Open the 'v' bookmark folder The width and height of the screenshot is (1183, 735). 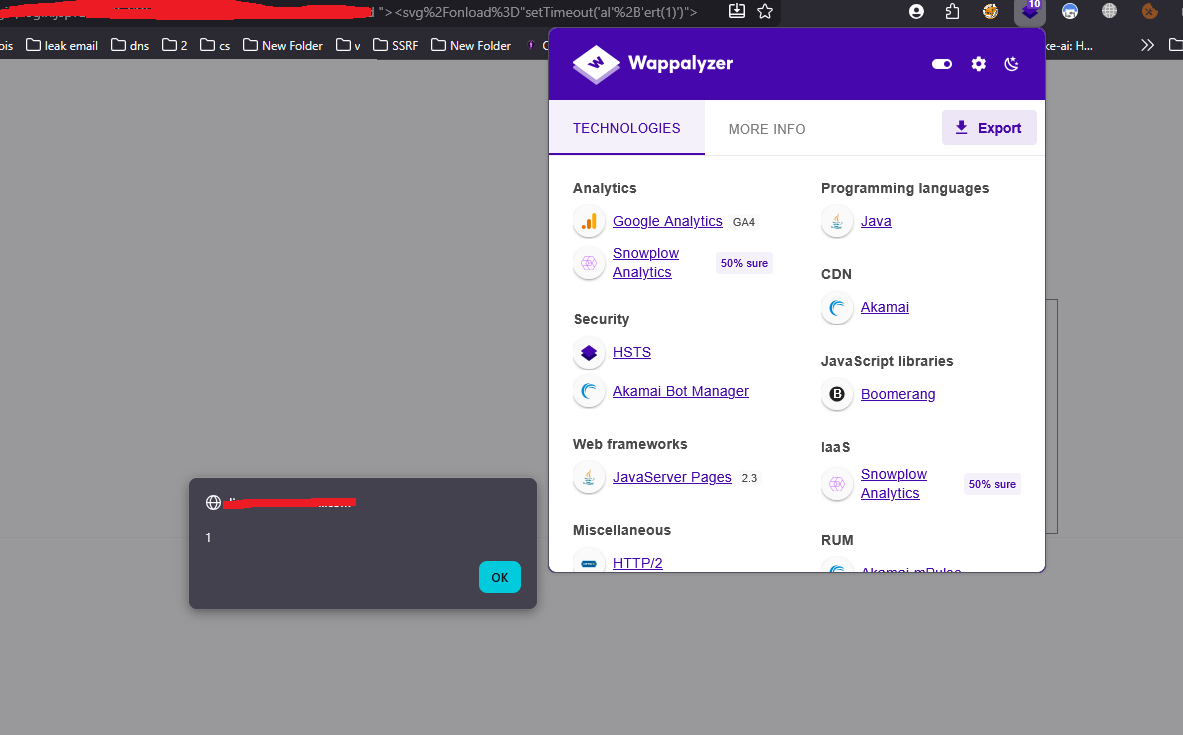click(x=348, y=45)
